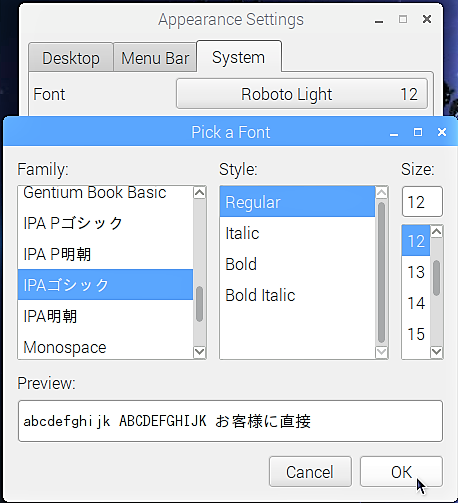458x503 pixels.
Task: Click the Family list scroll-up arrow
Action: (200, 193)
